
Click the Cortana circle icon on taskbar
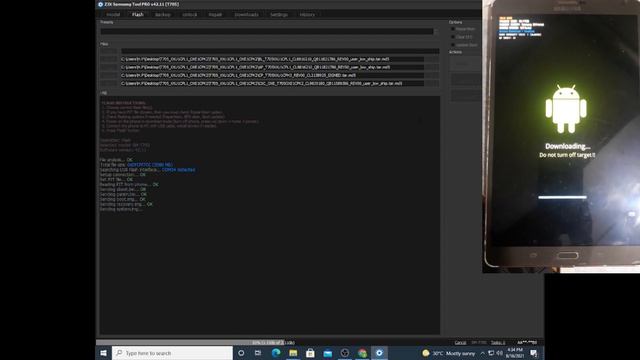tap(241, 353)
